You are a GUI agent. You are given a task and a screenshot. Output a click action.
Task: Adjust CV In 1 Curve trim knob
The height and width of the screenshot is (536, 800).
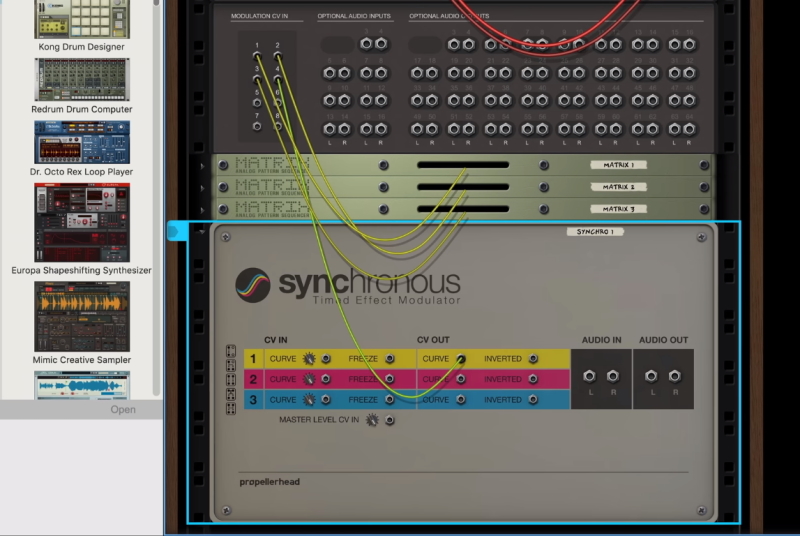[x=309, y=359]
